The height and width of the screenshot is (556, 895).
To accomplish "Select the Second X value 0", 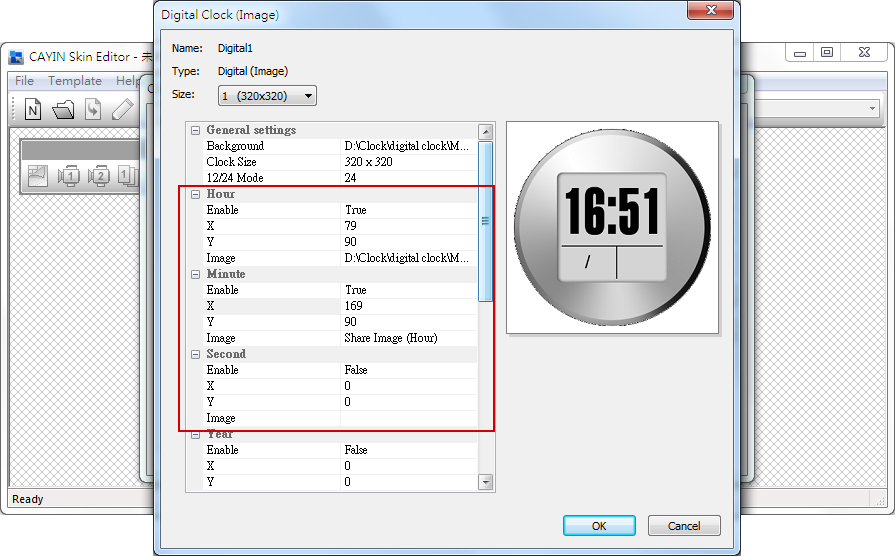I will (409, 386).
